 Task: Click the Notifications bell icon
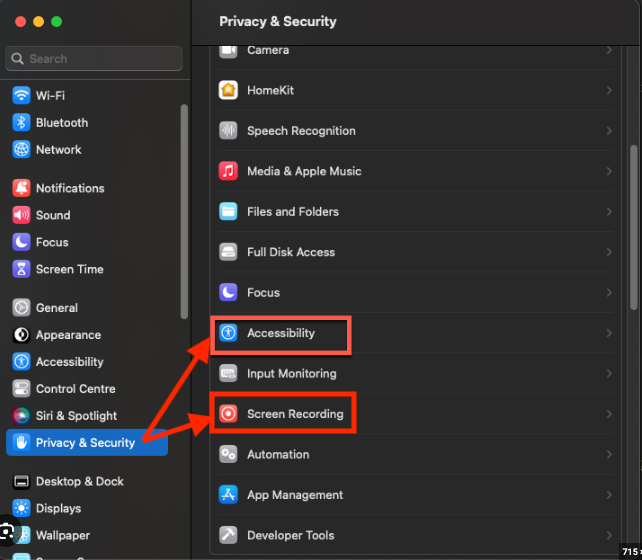click(21, 188)
